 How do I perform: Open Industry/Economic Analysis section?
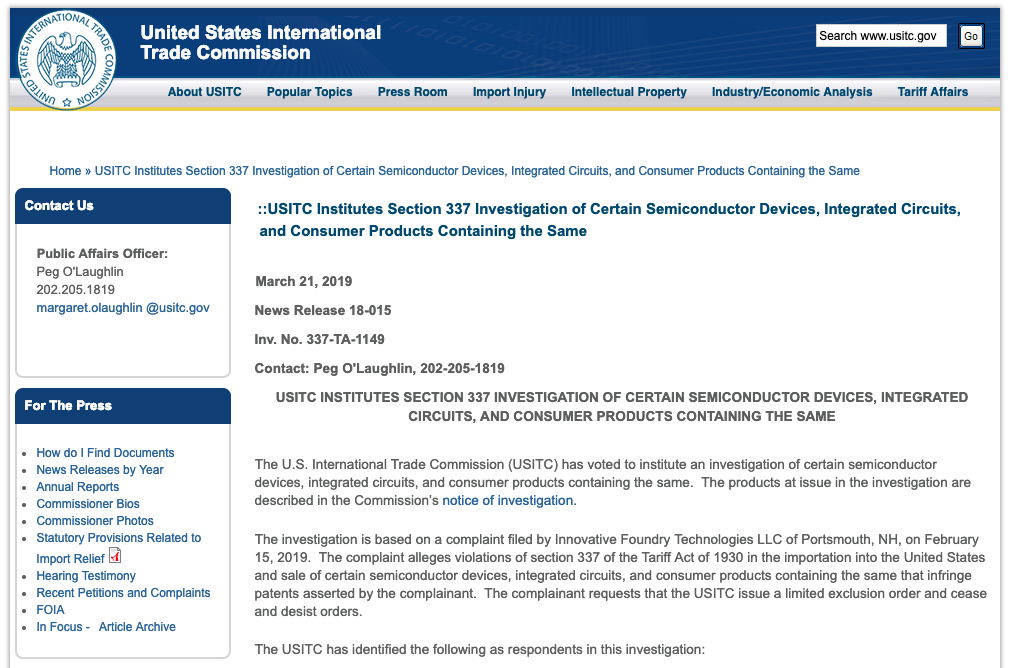pyautogui.click(x=791, y=91)
